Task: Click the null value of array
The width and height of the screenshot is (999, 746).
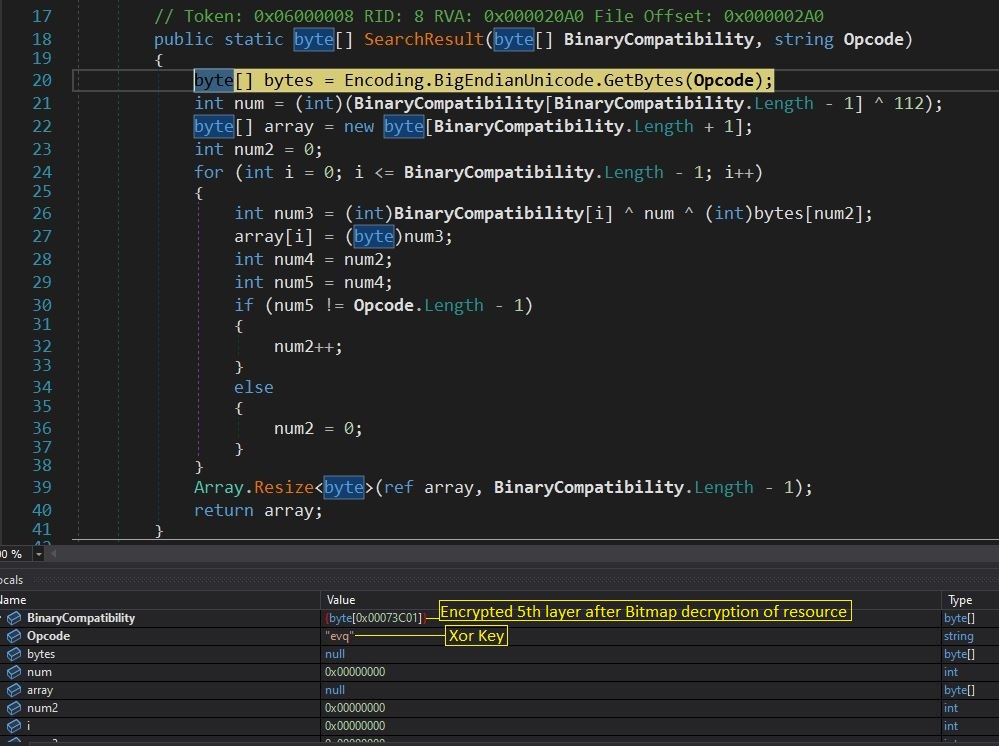Action: (x=334, y=690)
